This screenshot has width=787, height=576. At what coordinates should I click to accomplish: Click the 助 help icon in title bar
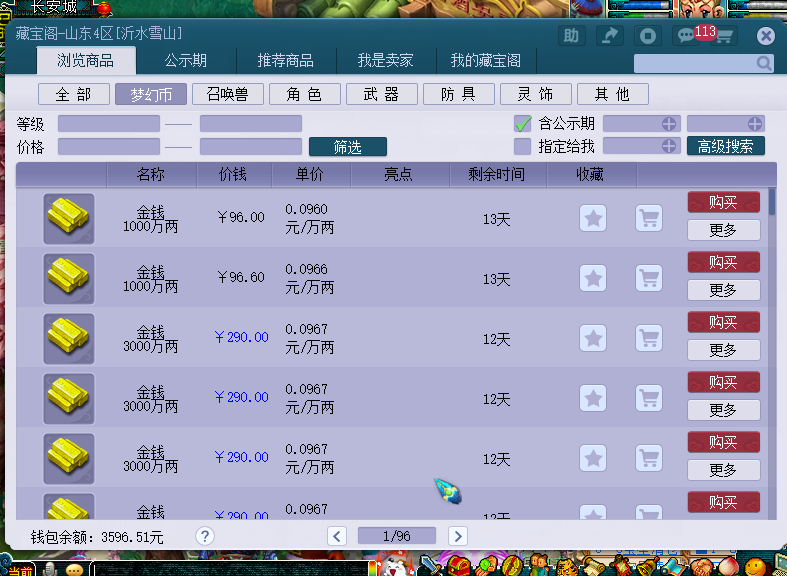coord(571,36)
